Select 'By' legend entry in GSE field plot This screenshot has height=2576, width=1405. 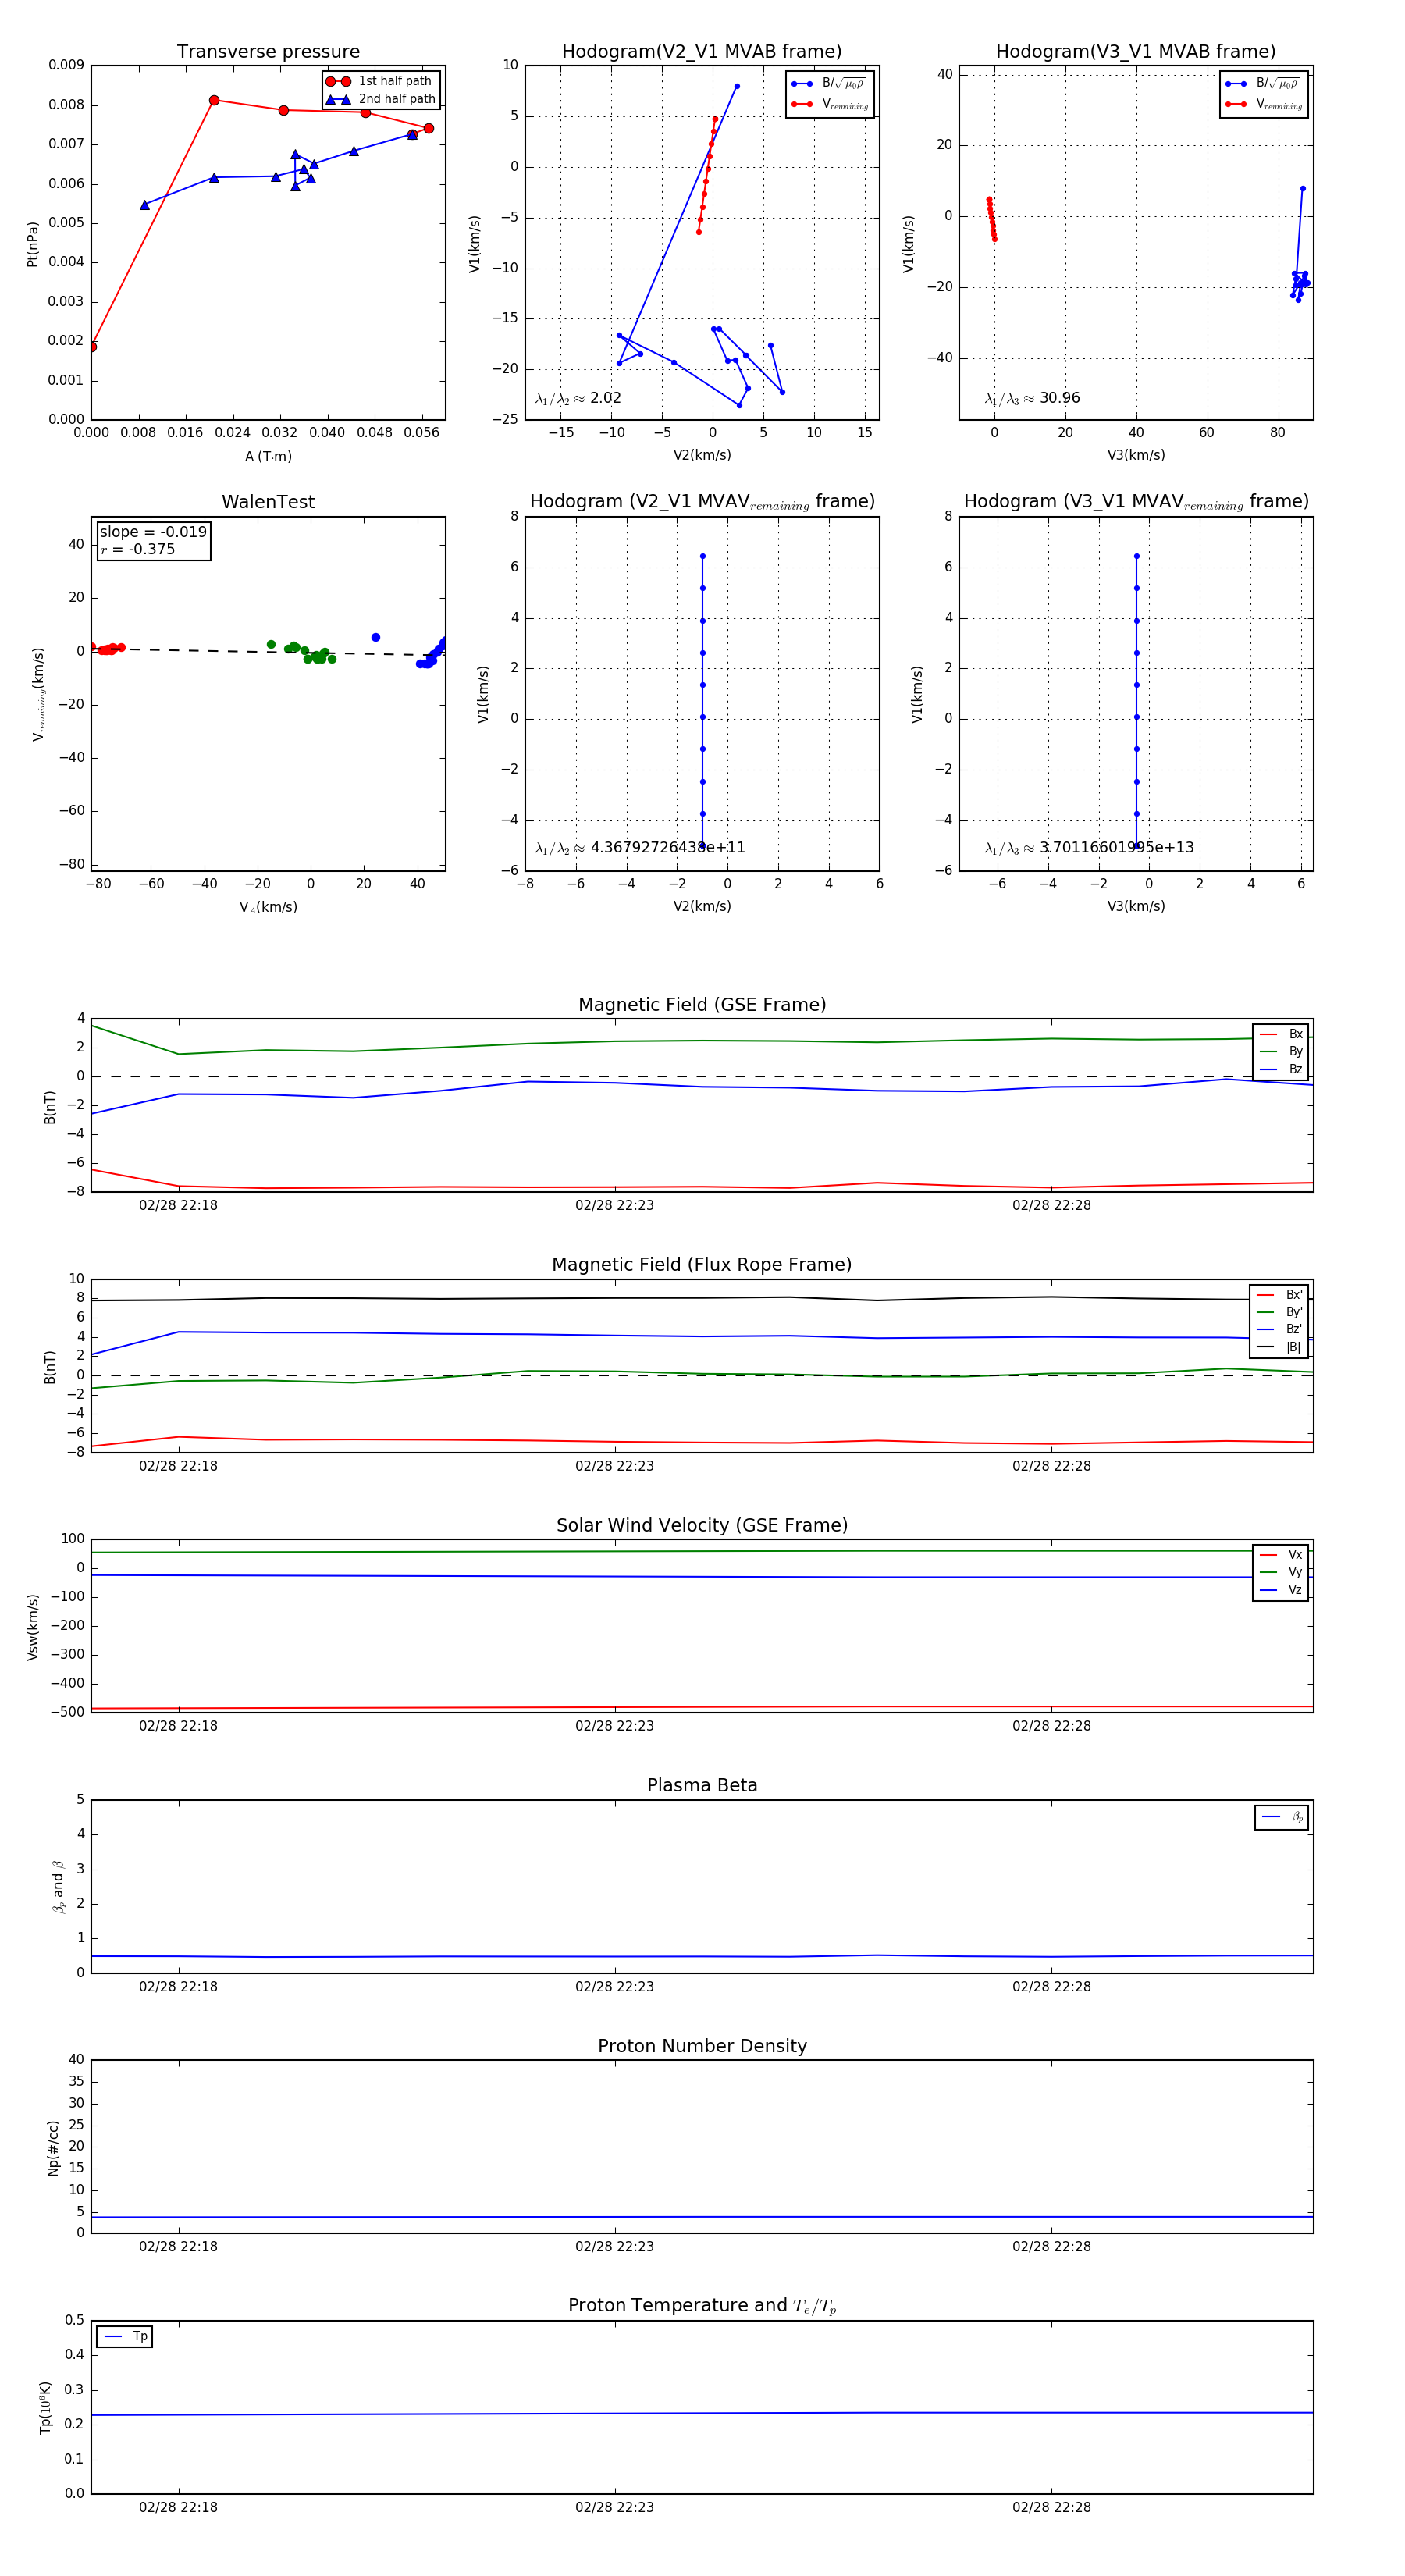click(1282, 1052)
